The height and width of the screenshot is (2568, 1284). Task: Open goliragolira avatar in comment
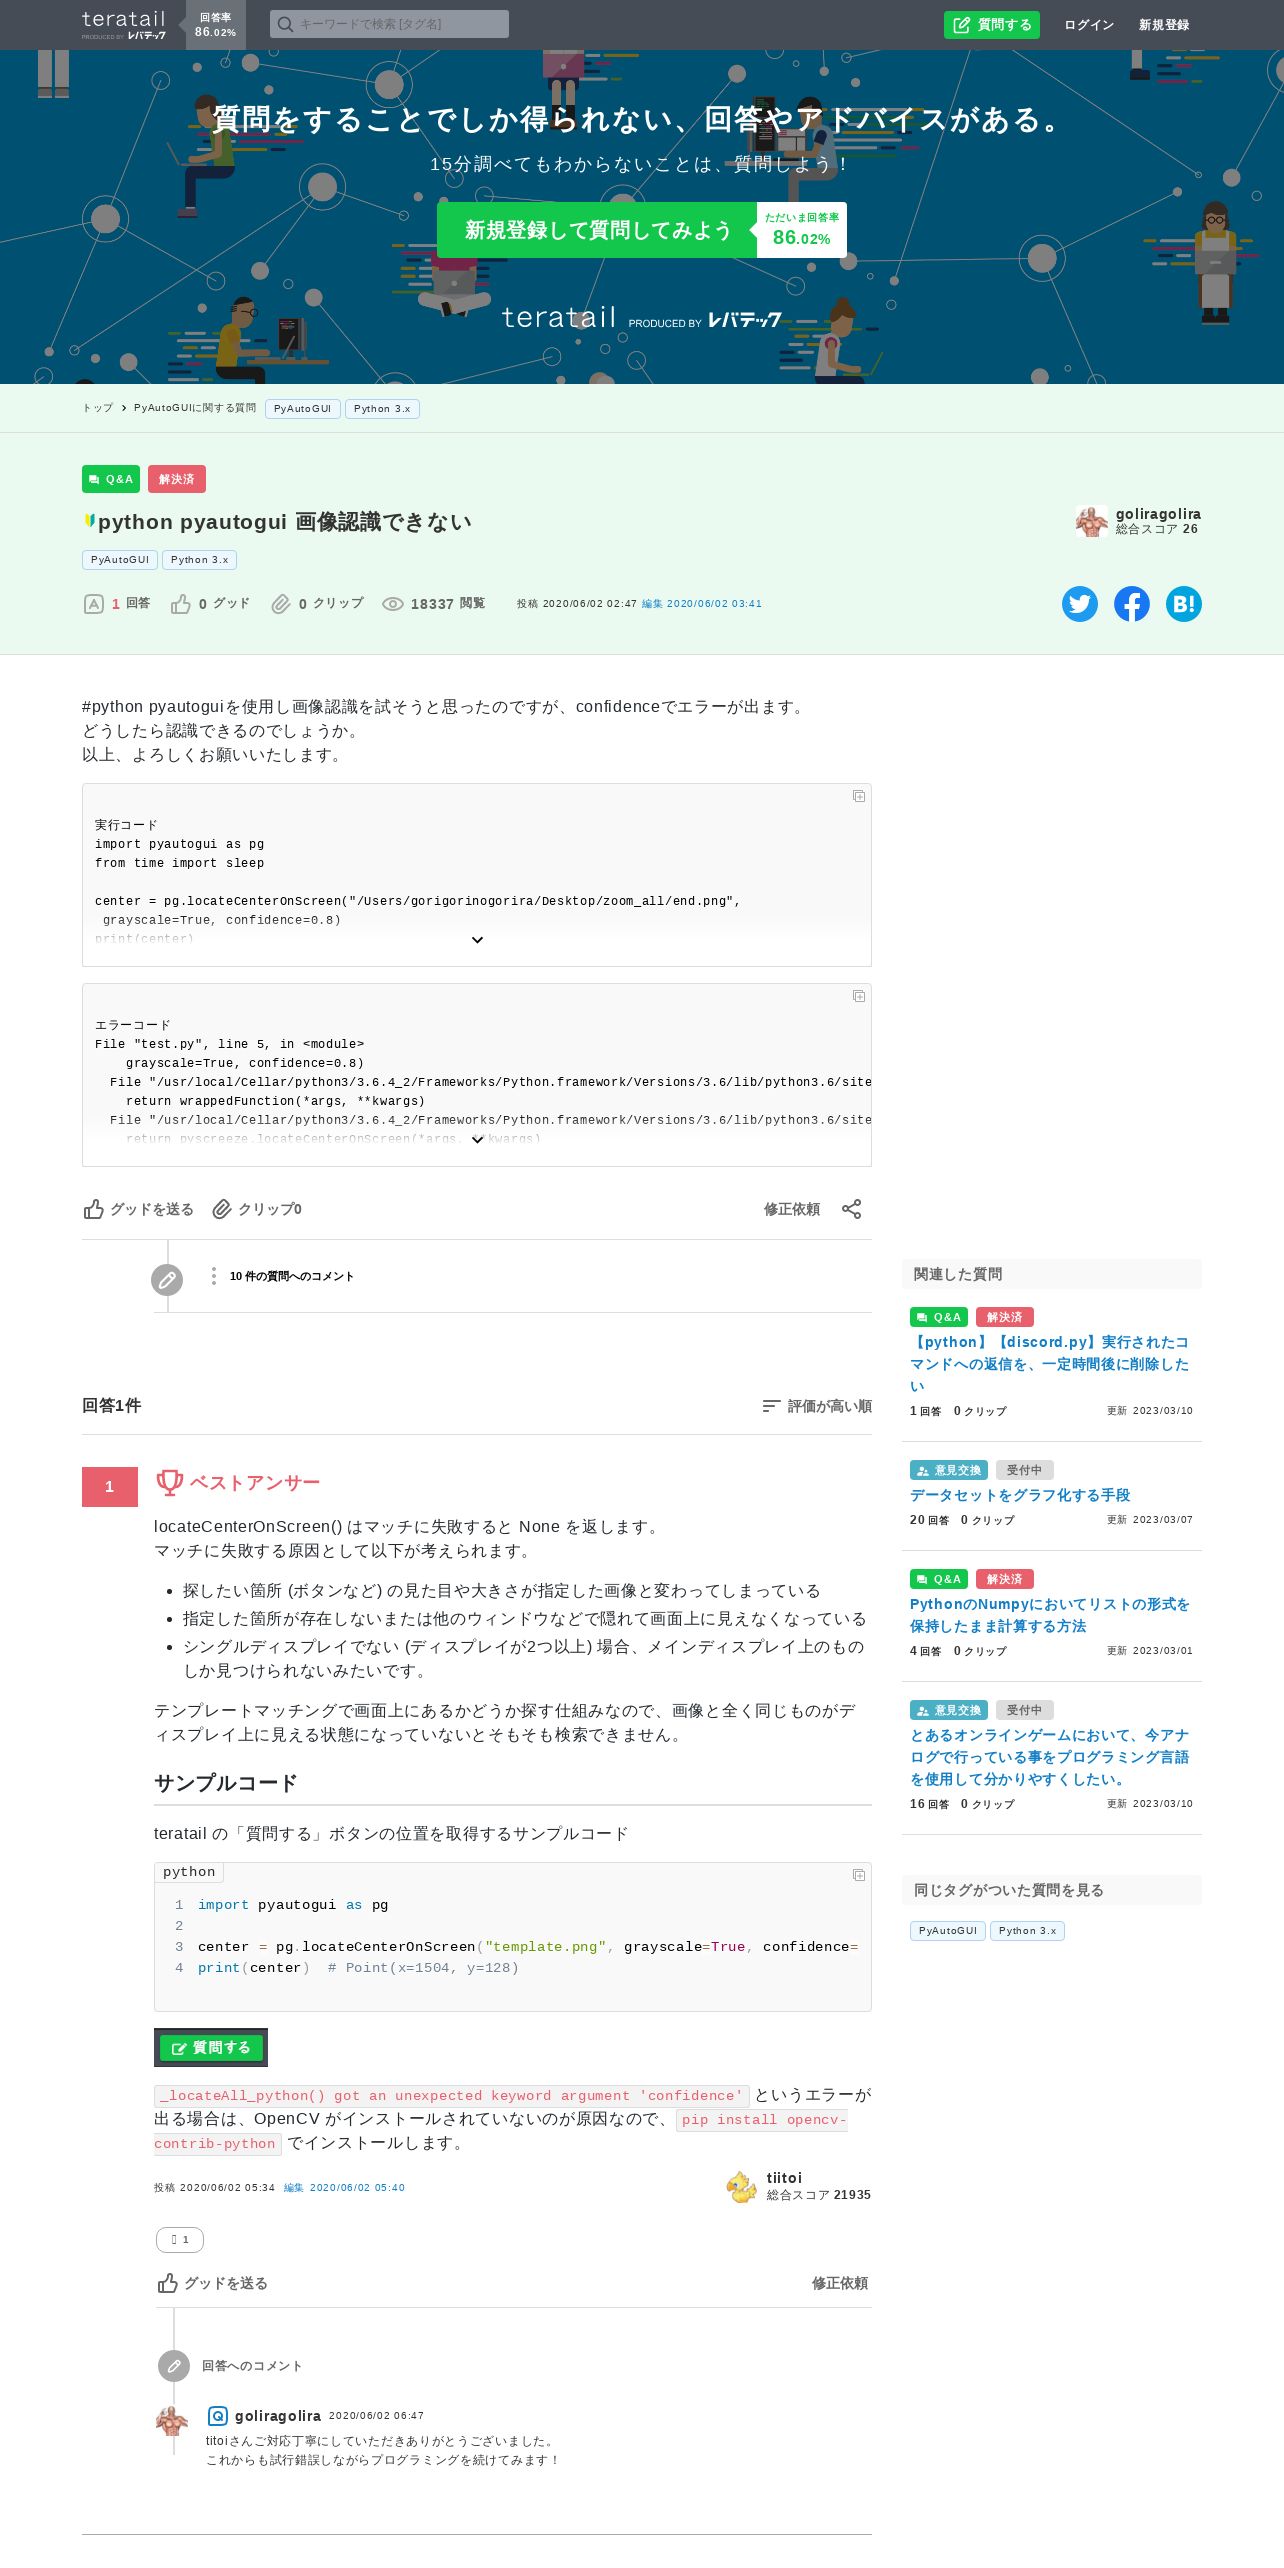pos(172,2421)
